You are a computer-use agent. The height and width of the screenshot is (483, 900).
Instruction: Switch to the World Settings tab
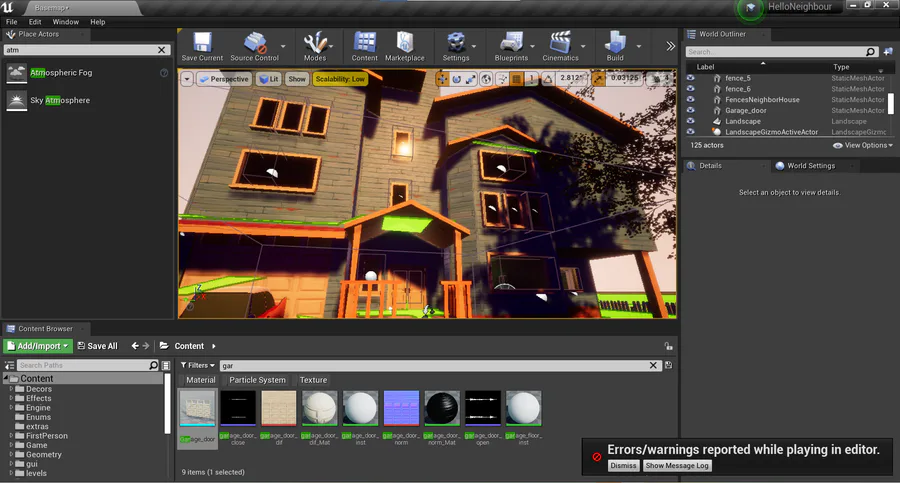click(x=810, y=165)
